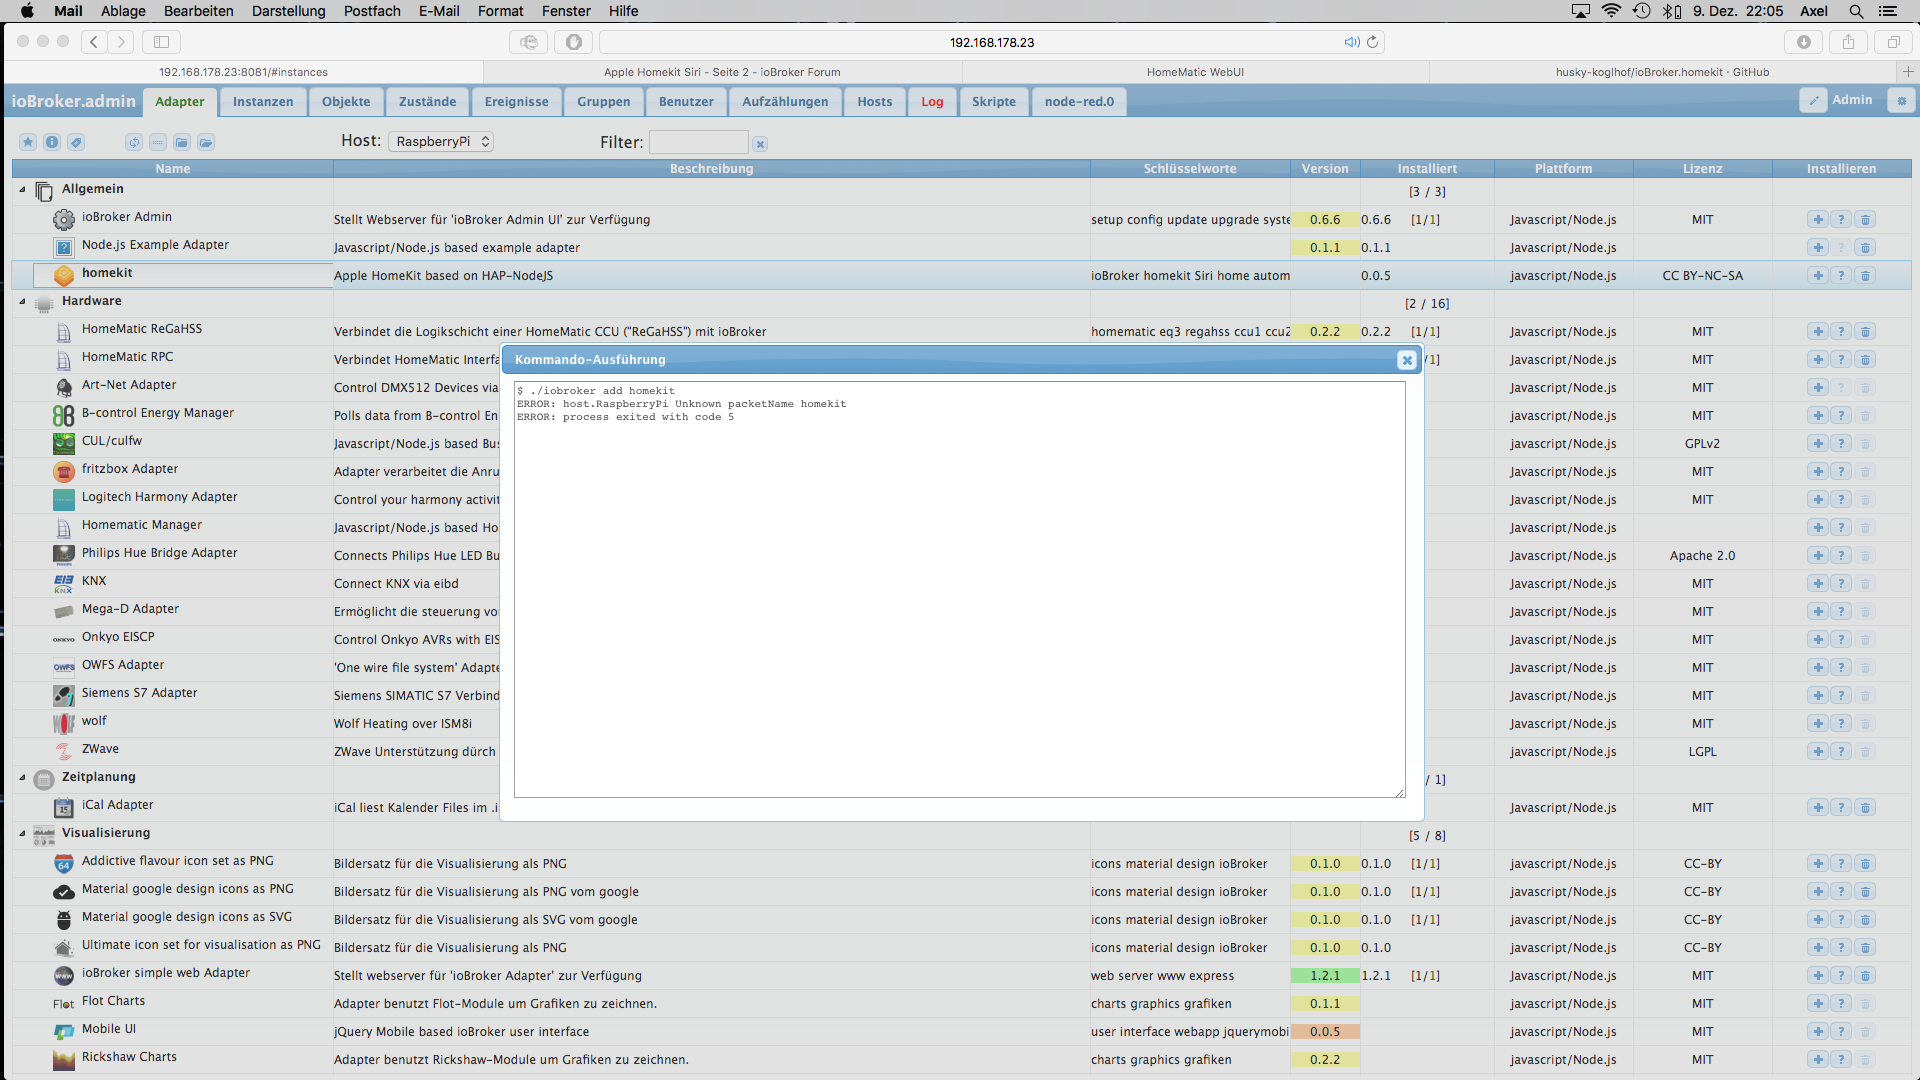Delete the homekit adapter via trash icon
The width and height of the screenshot is (1920, 1080).
pos(1865,276)
